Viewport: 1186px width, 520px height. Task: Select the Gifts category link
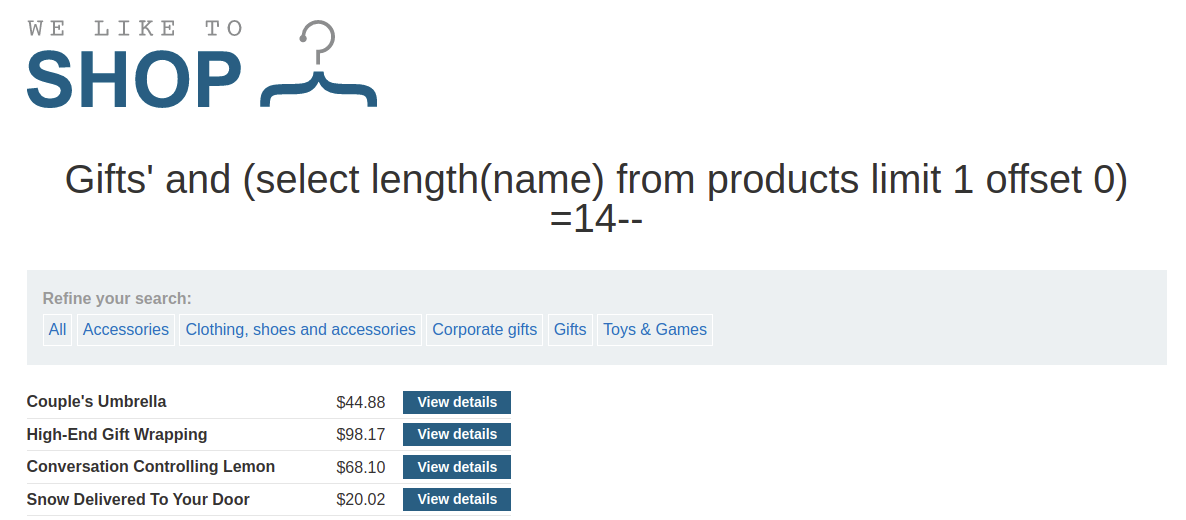(x=570, y=329)
